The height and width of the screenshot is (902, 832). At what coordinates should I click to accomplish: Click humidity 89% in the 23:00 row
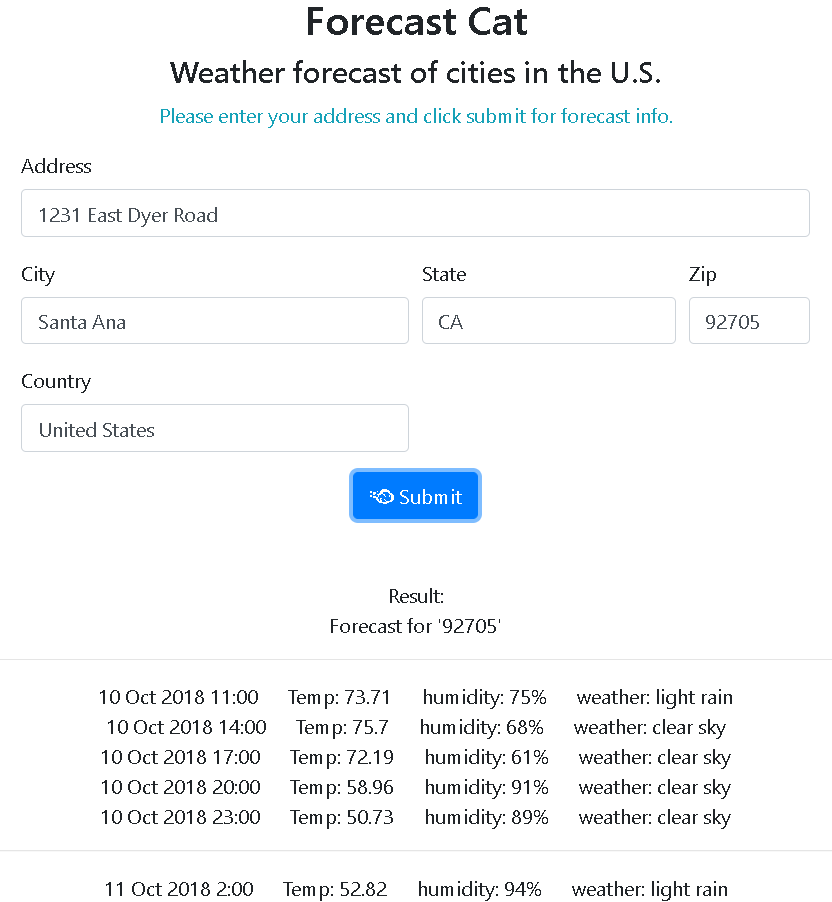[x=486, y=817]
